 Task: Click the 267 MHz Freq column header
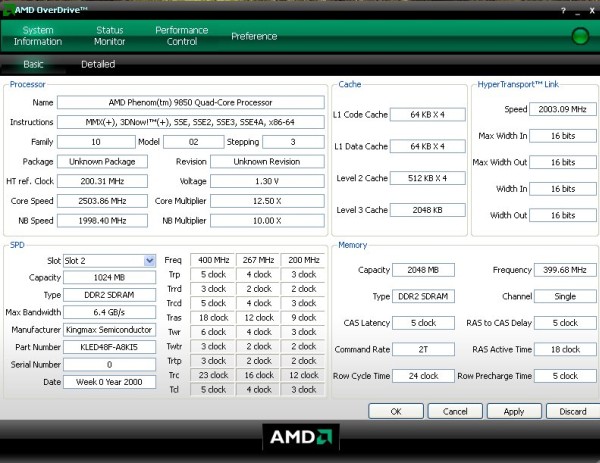[x=258, y=260]
